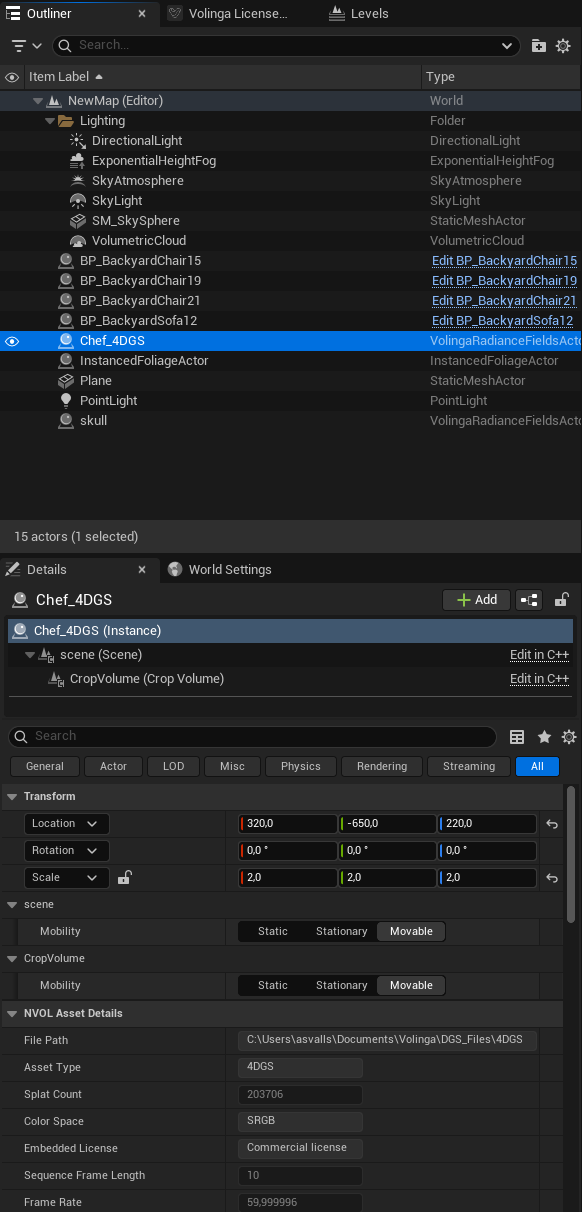Open Outliner settings gear
The height and width of the screenshot is (1212, 582).
pyautogui.click(x=564, y=46)
